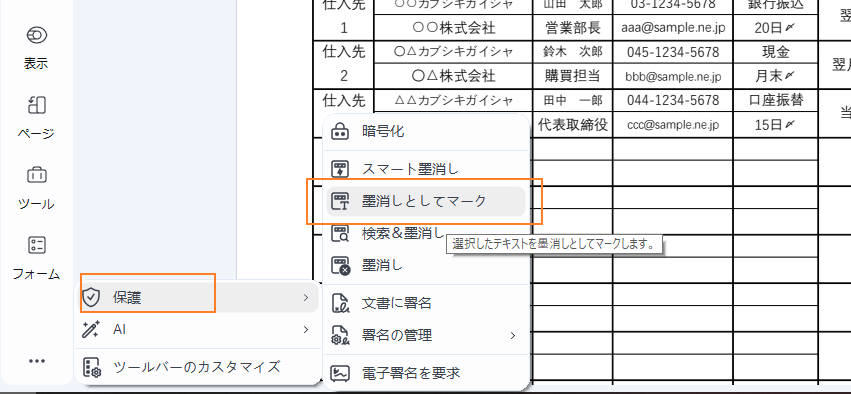851x394 pixels.
Task: Click the cell 20日〆
Action: coord(776,28)
